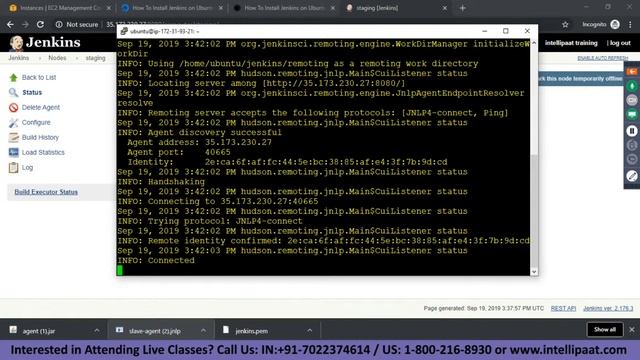Click the intellipaat training user link
The height and width of the screenshot is (360, 640).
(571, 43)
